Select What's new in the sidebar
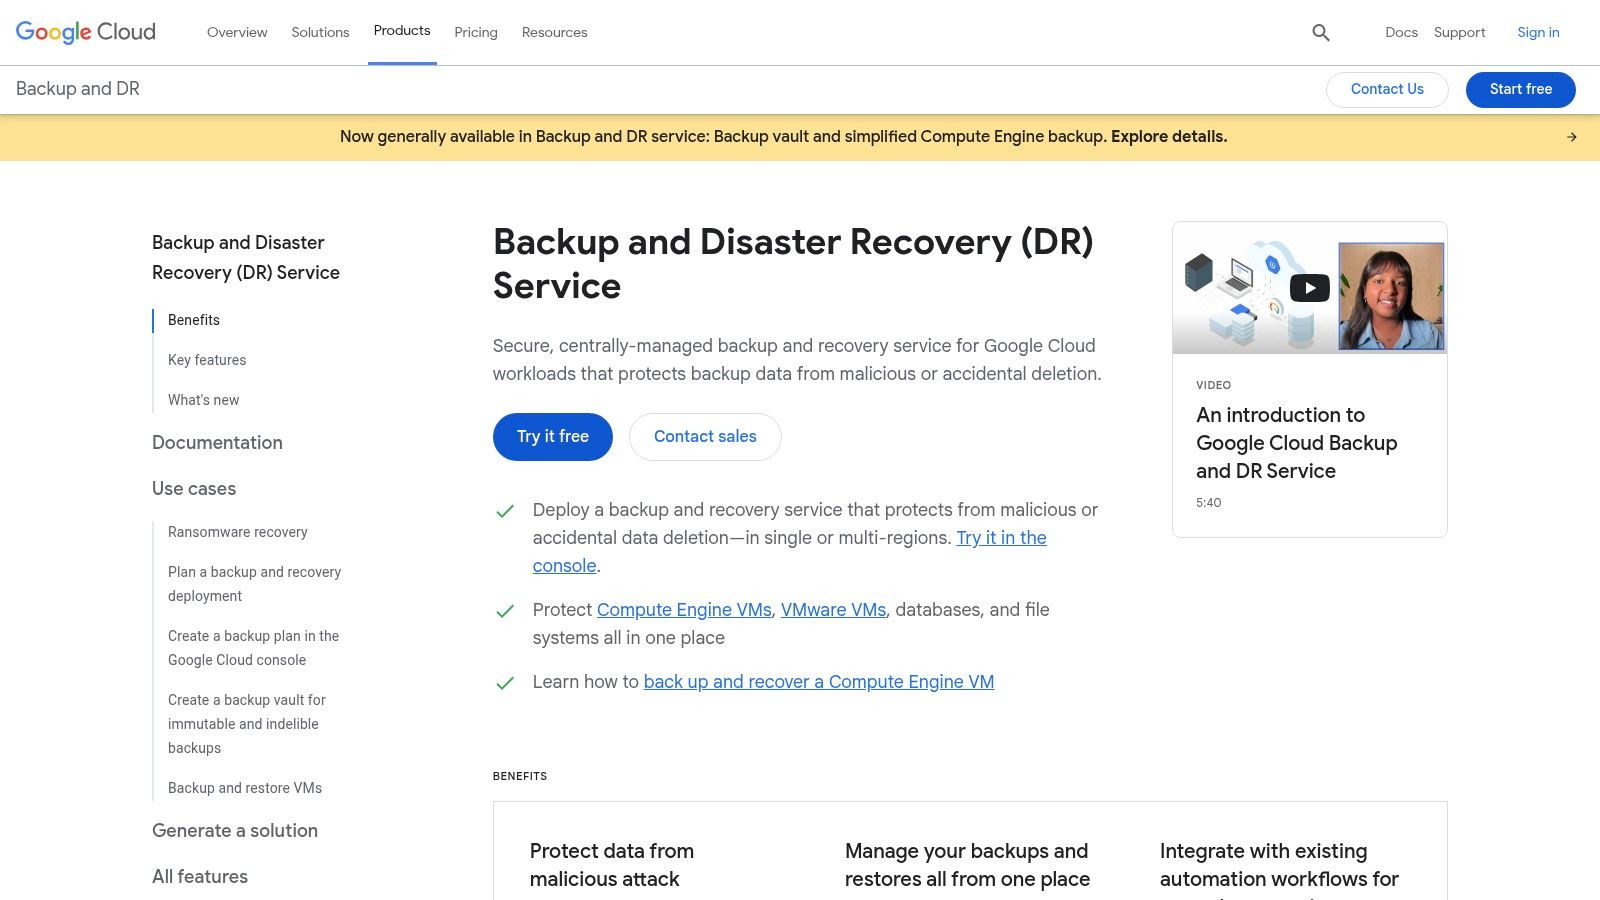The width and height of the screenshot is (1600, 900). coord(204,400)
